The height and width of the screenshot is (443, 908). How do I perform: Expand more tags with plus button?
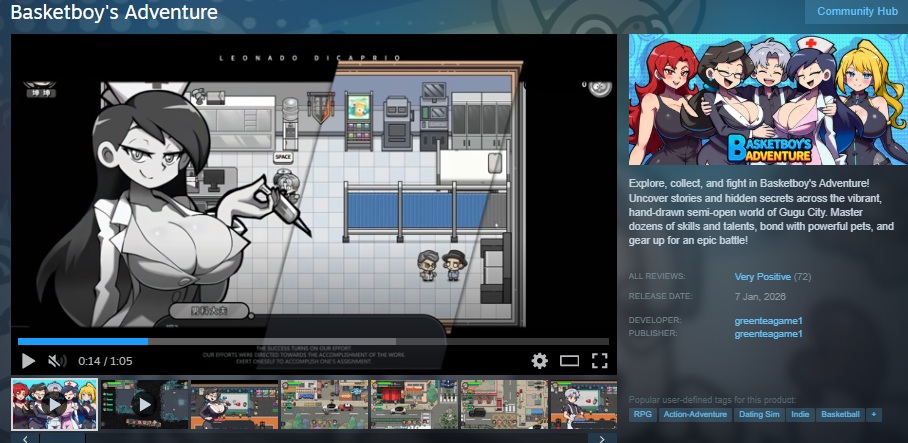point(874,415)
